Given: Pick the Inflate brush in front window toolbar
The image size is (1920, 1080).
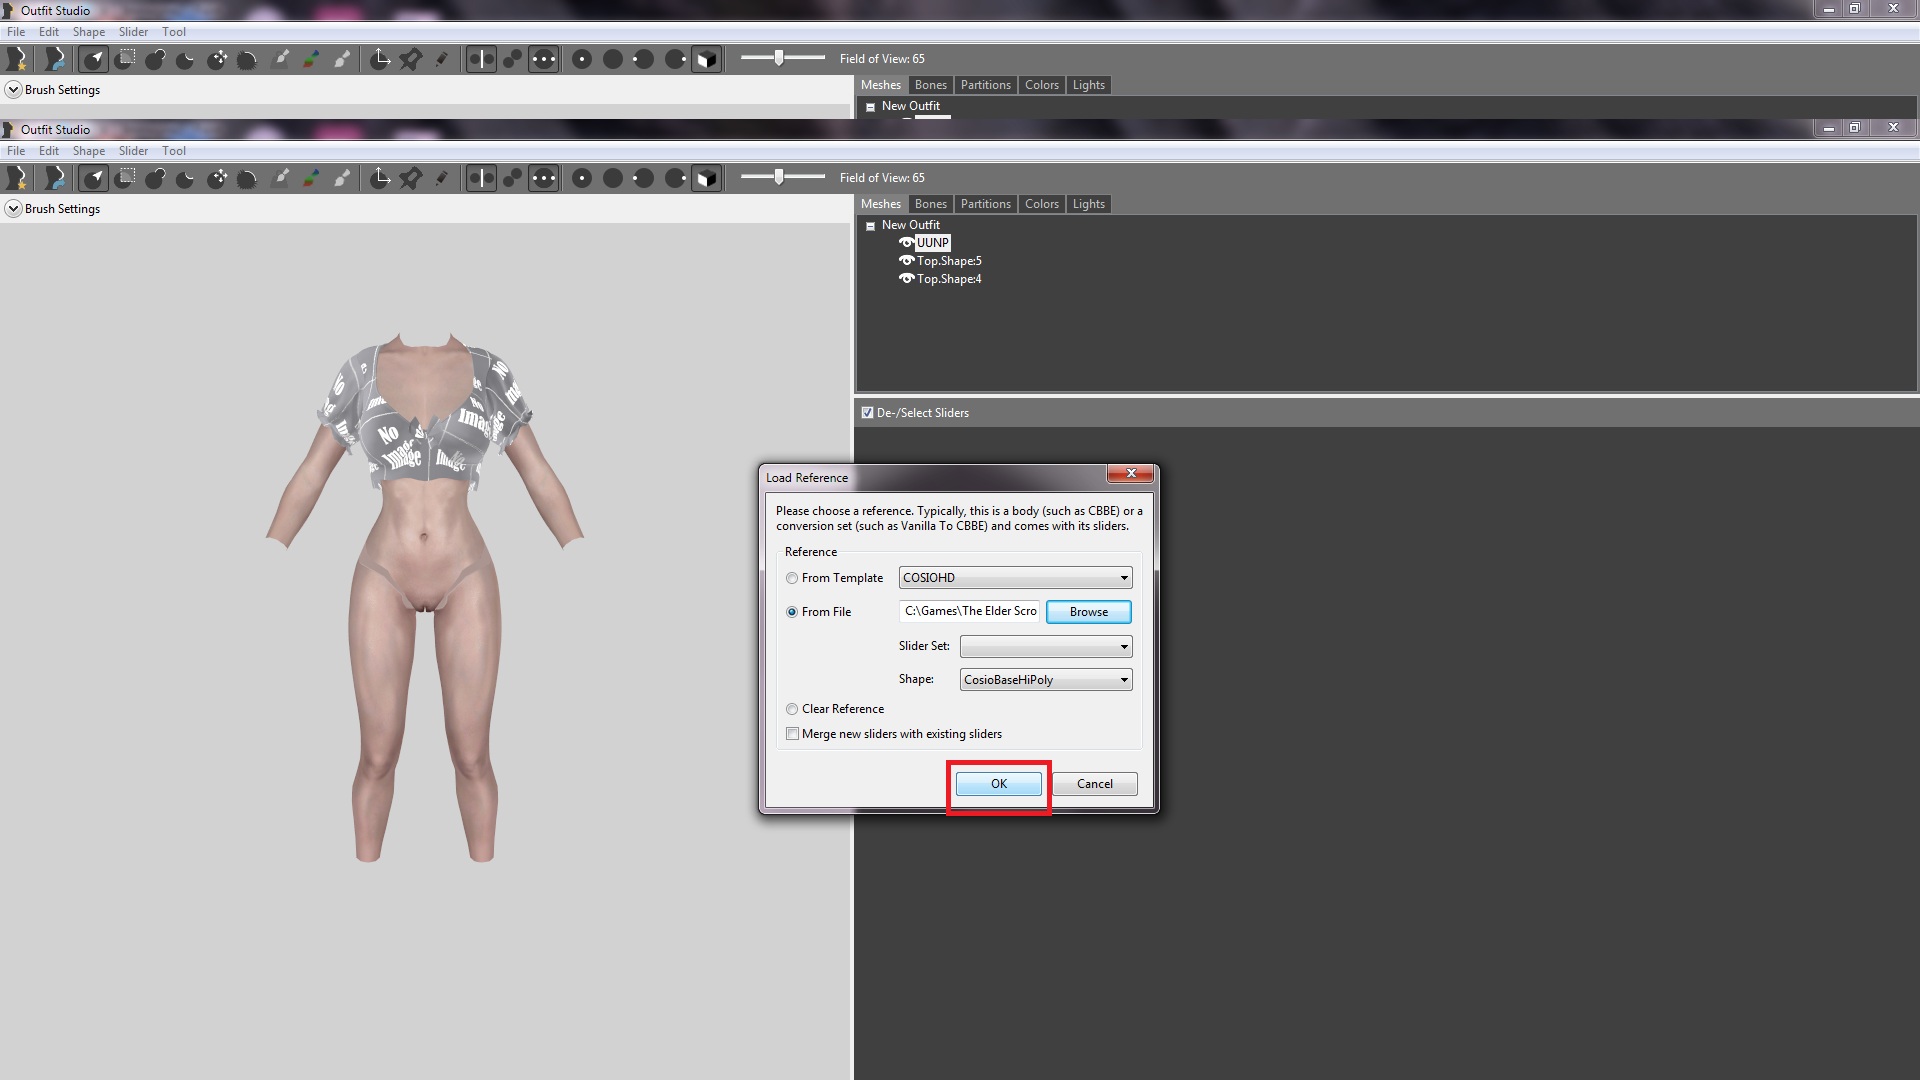Looking at the screenshot, I should 155,178.
